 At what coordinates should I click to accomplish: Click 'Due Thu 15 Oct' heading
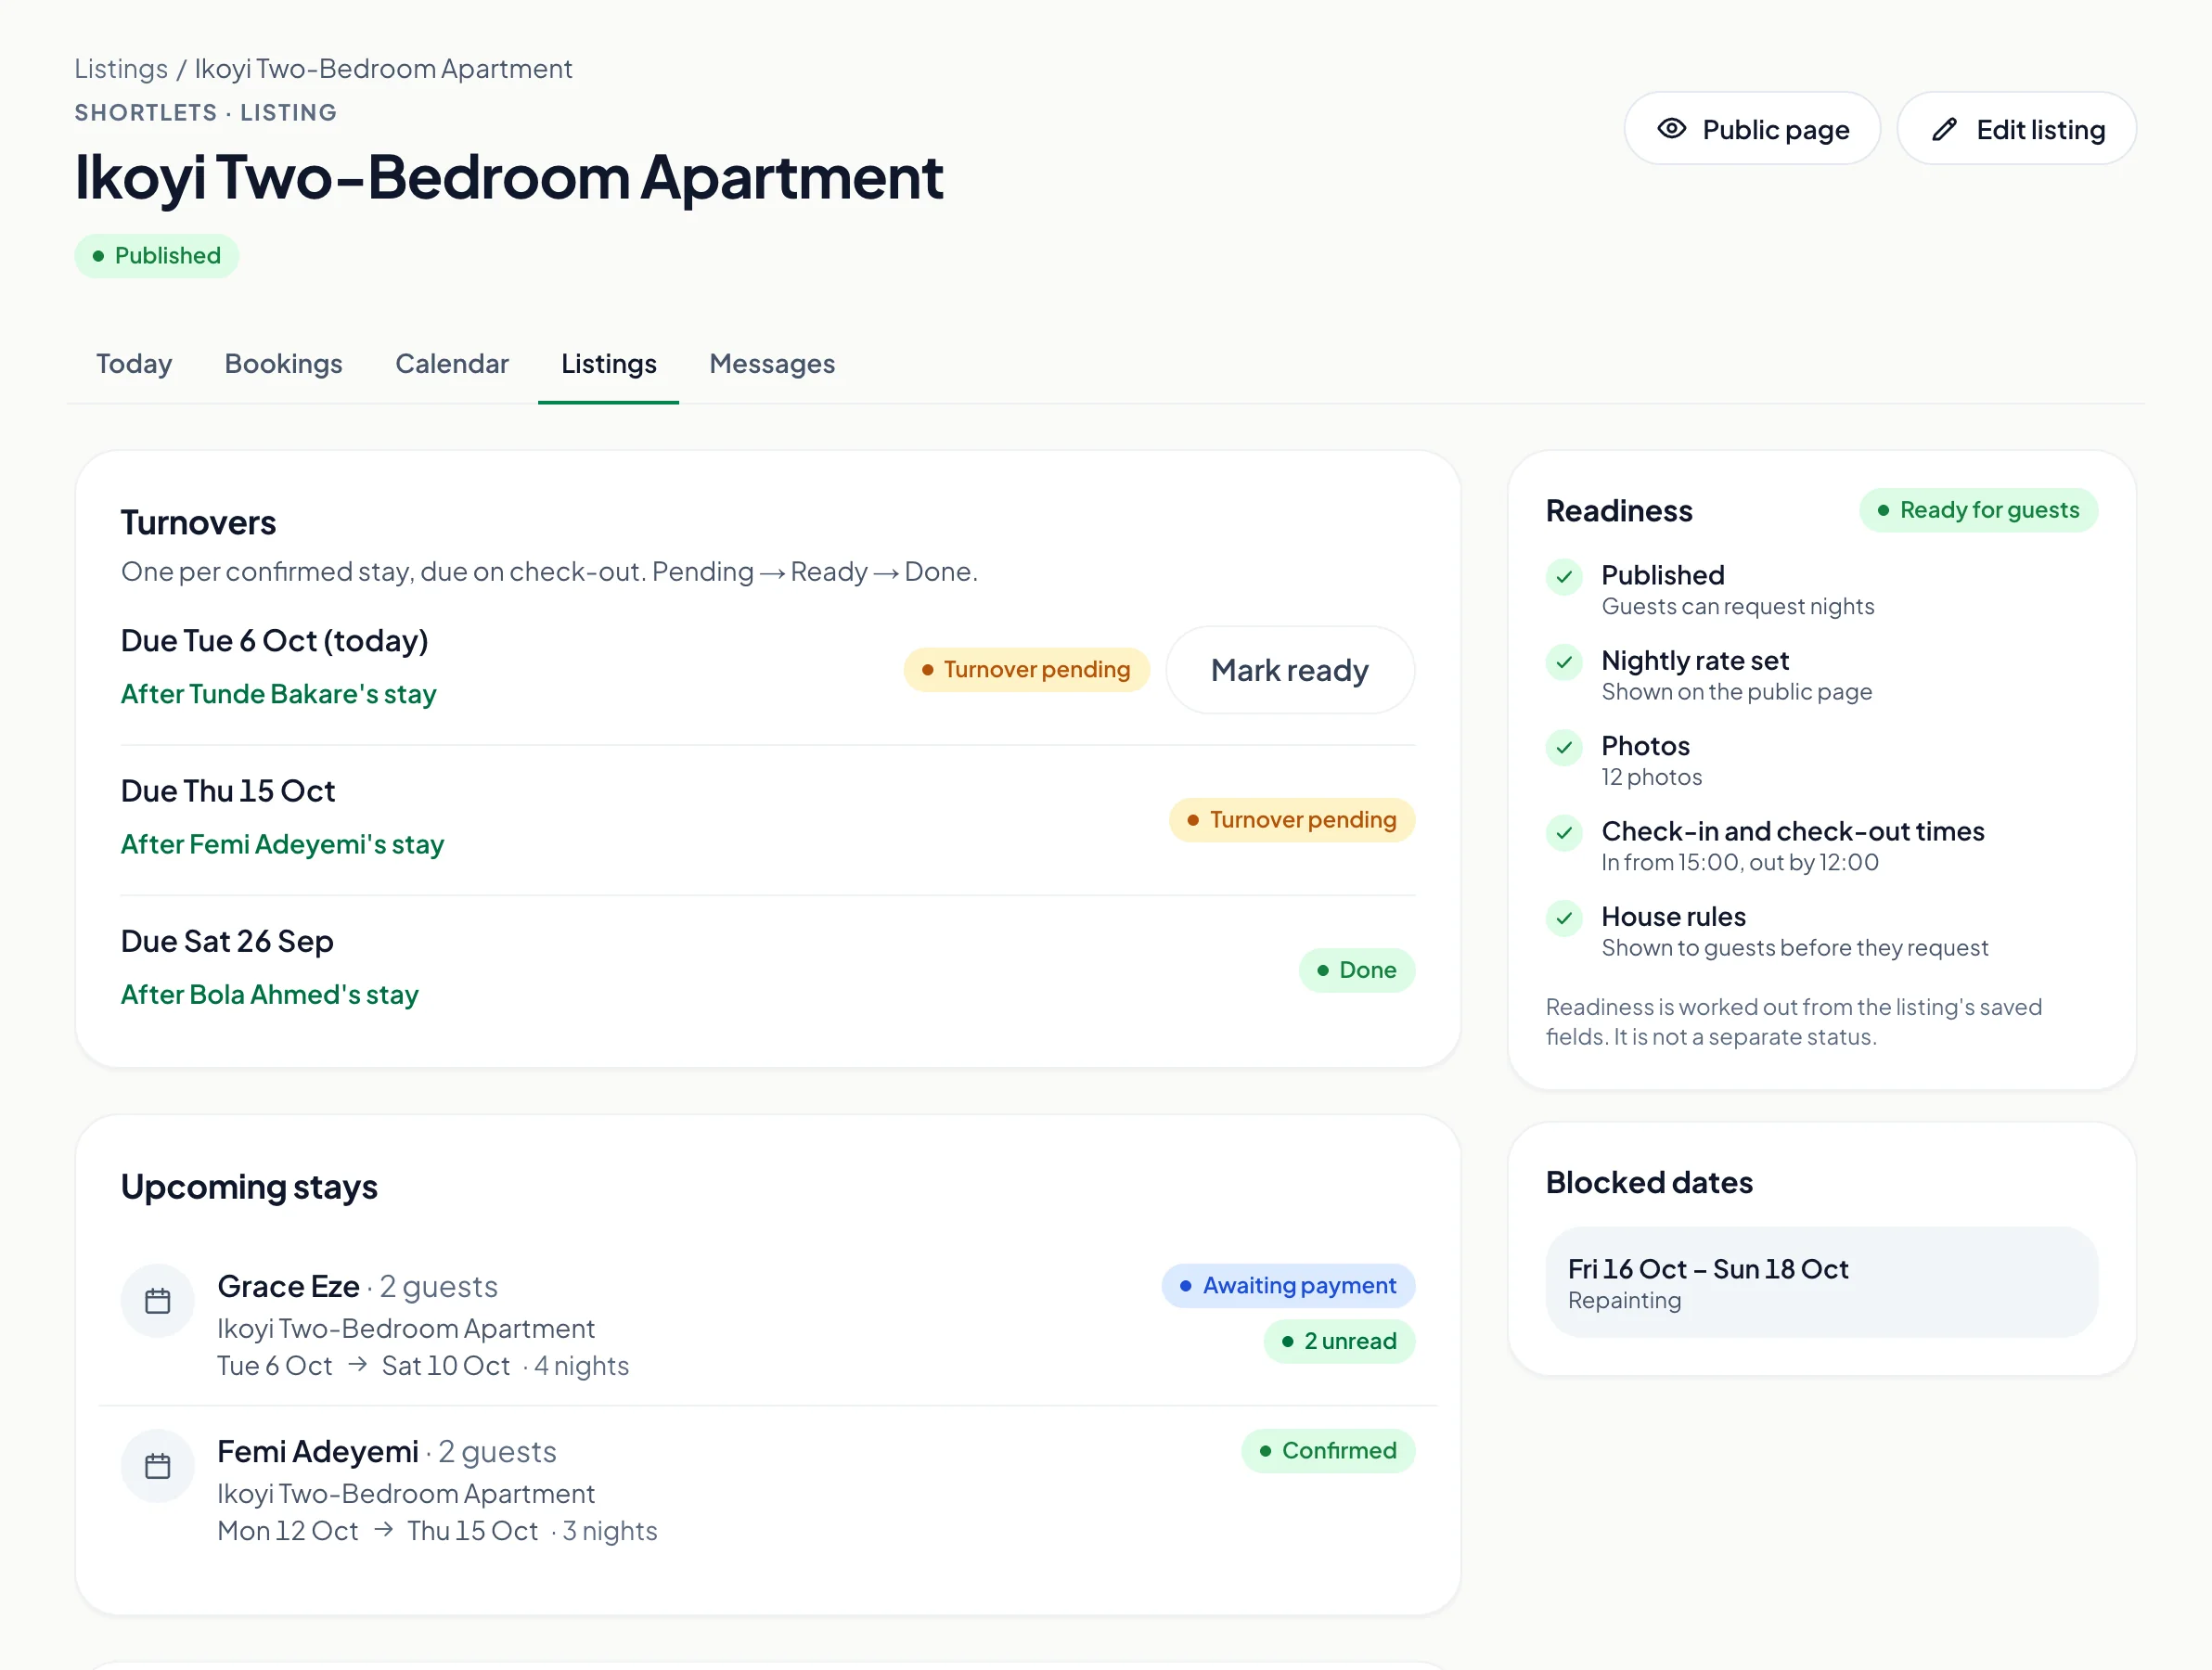click(x=228, y=791)
